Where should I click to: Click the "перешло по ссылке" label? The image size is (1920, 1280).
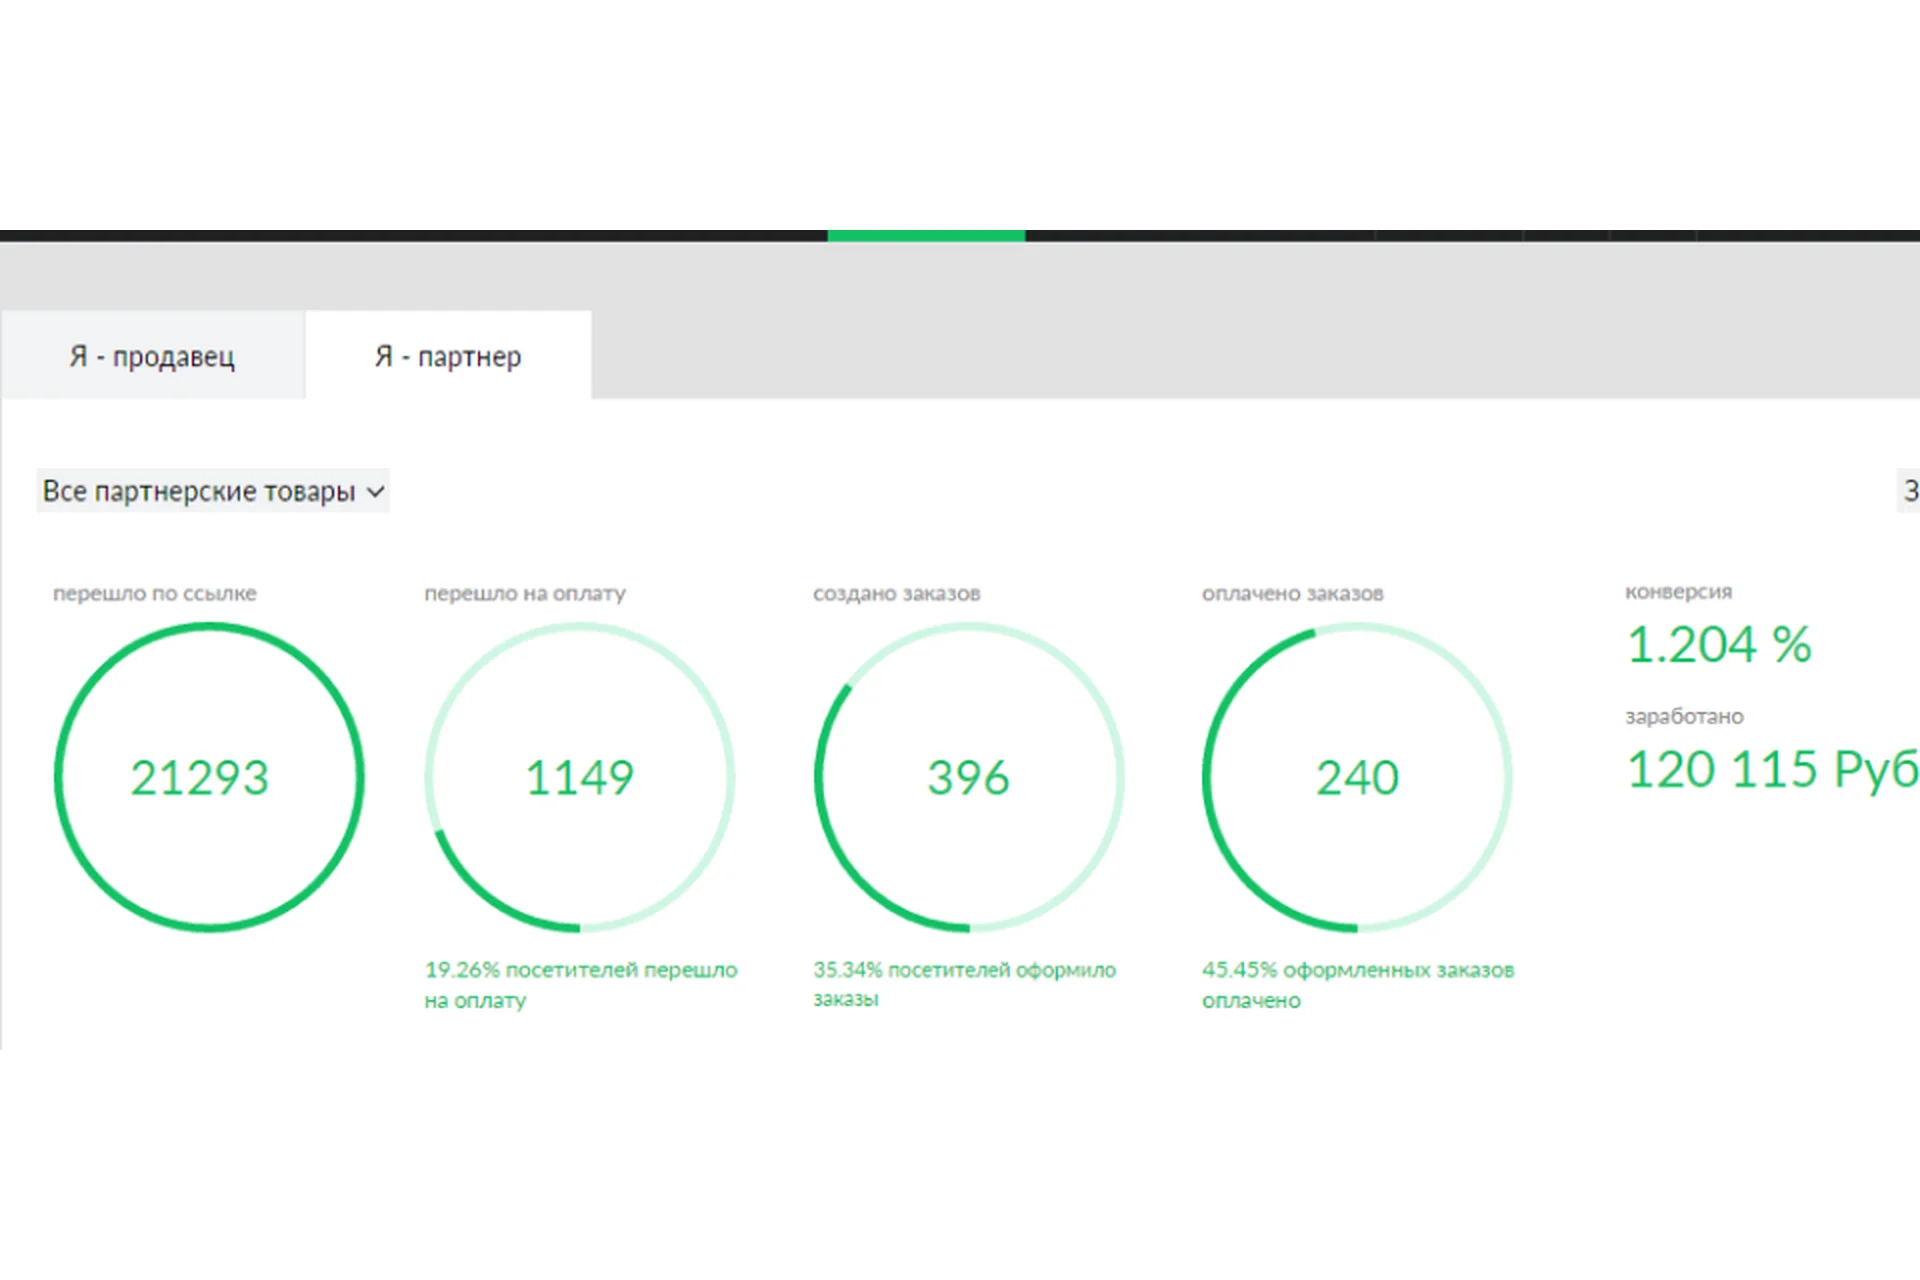[x=155, y=593]
